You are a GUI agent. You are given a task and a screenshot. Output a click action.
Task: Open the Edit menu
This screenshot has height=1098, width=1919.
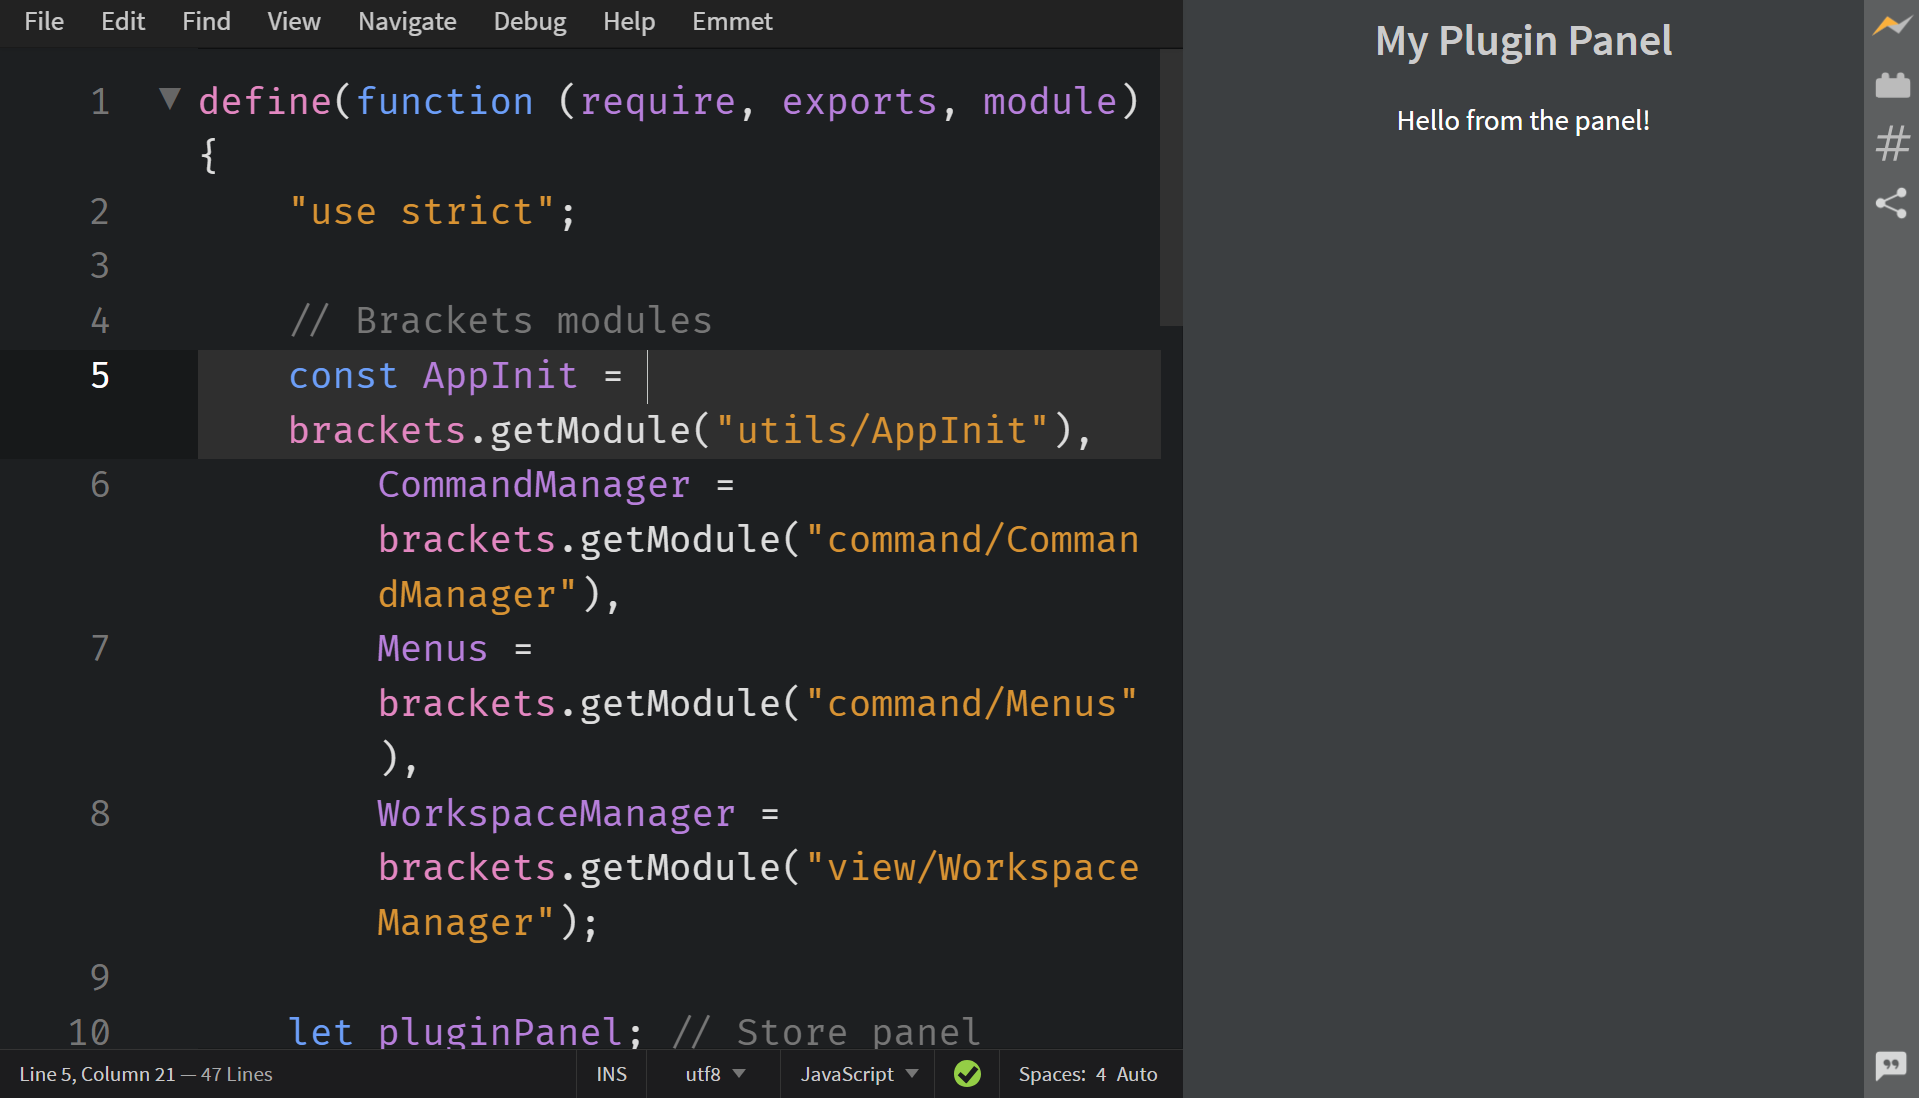[123, 21]
